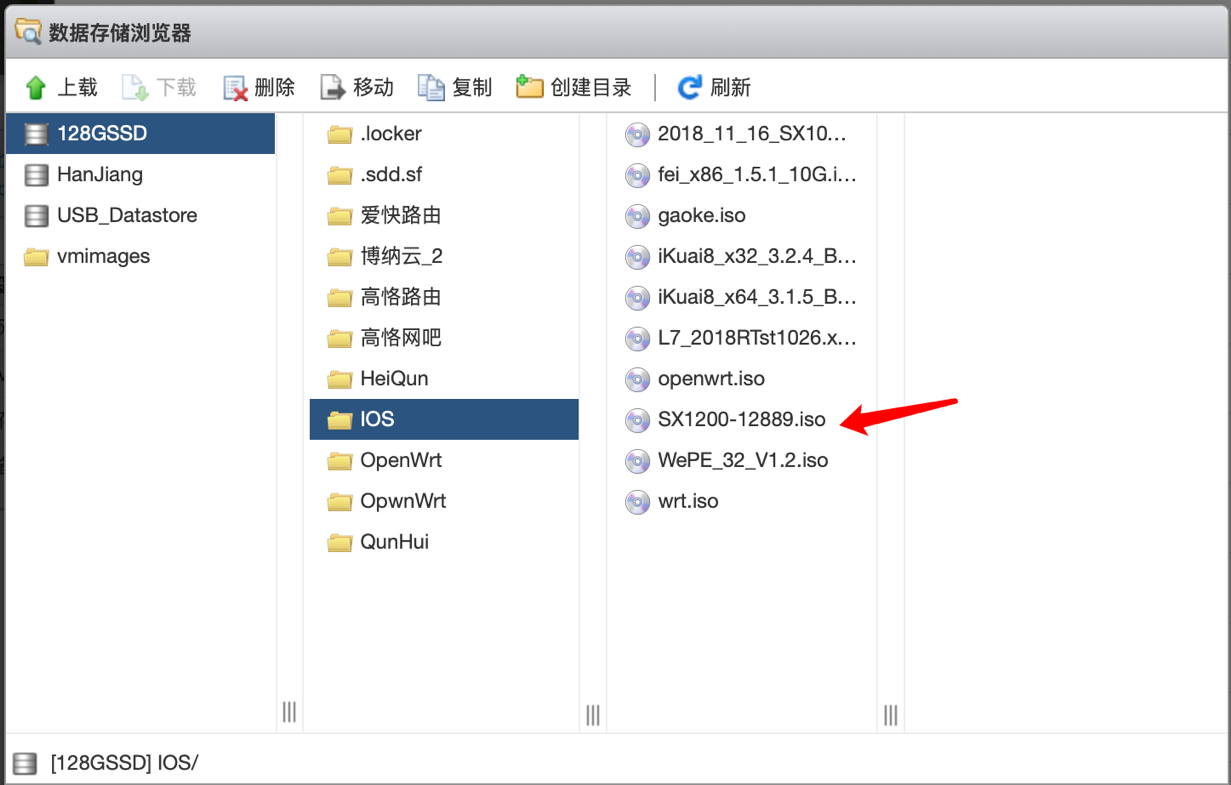Click the 2018_11_16_SX10 disc icon
Image resolution: width=1231 pixels, height=785 pixels.
click(x=637, y=134)
